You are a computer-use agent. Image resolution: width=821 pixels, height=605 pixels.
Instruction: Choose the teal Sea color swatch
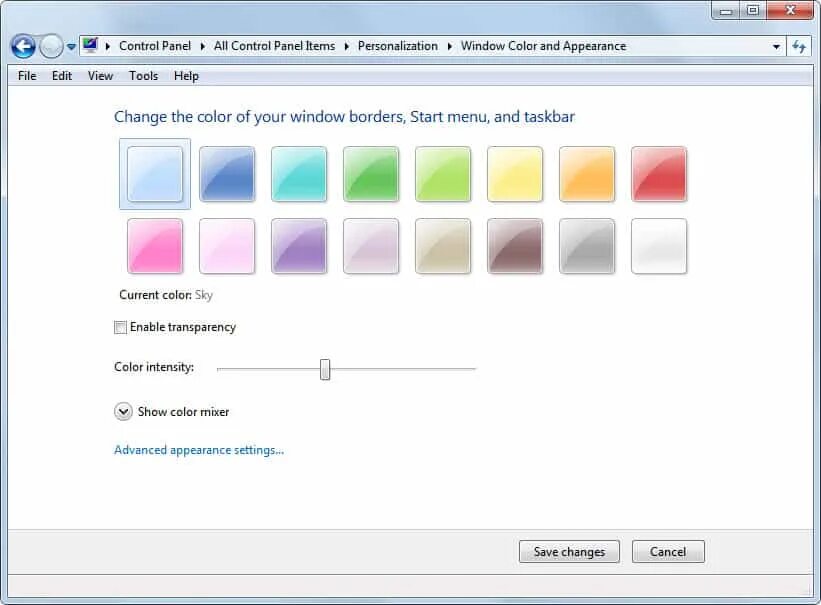click(x=299, y=174)
